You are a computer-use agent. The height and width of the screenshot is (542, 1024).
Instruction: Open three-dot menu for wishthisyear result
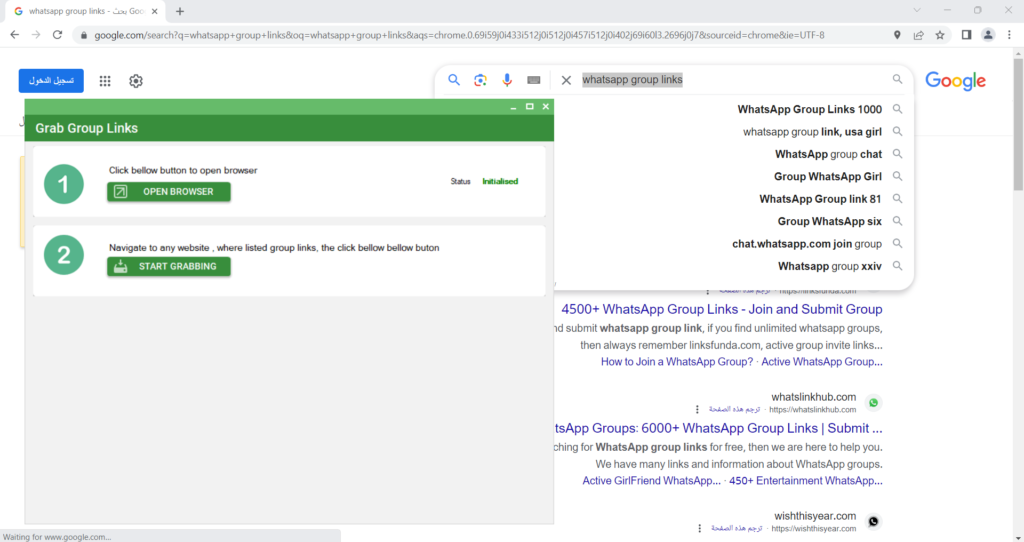pyautogui.click(x=699, y=528)
